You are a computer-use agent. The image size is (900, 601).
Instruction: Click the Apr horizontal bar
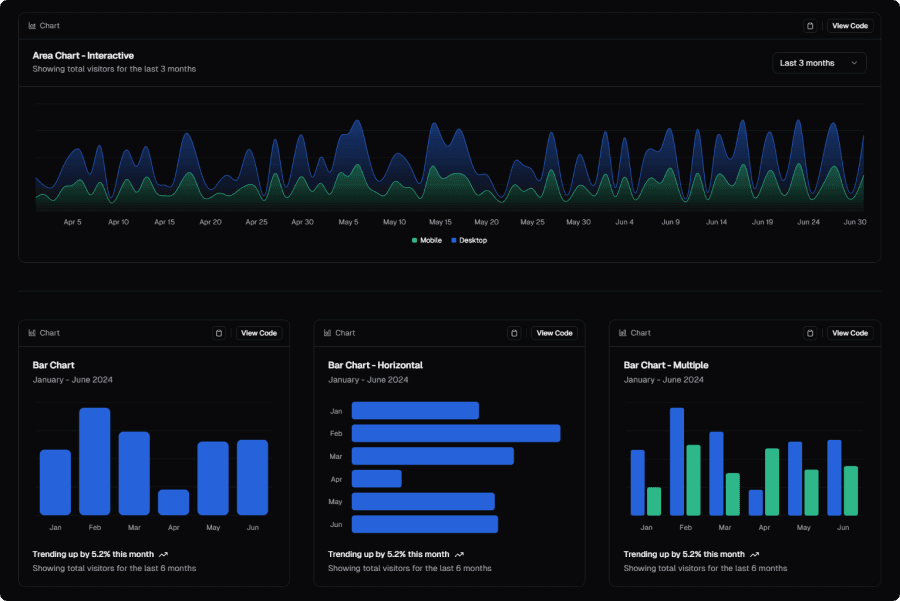[376, 479]
